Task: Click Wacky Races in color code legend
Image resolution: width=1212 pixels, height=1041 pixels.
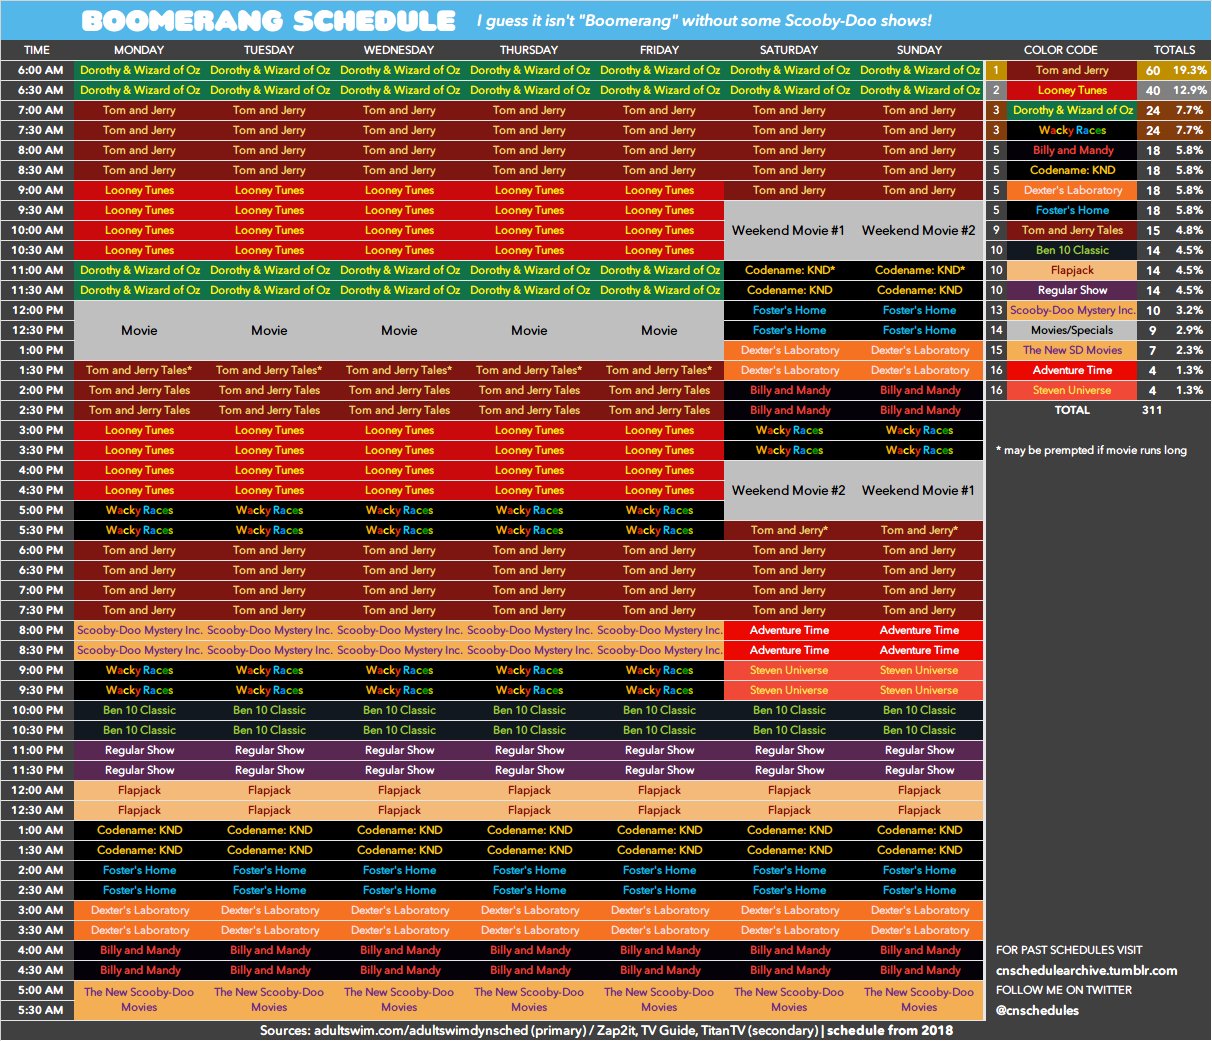Action: tap(1072, 130)
